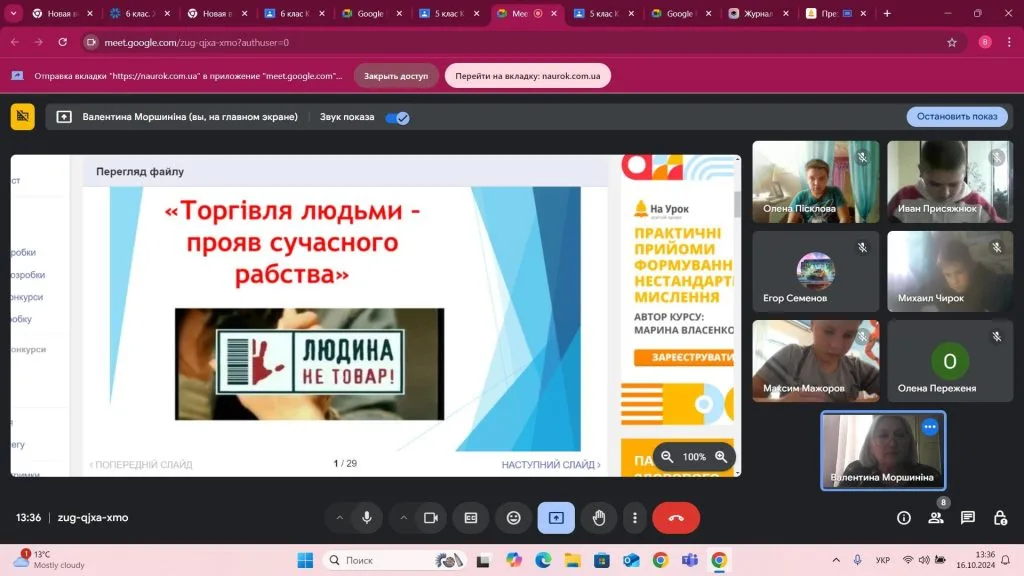Screen dimensions: 1024x576
Task: Zoom in the presented slide
Action: [x=721, y=456]
